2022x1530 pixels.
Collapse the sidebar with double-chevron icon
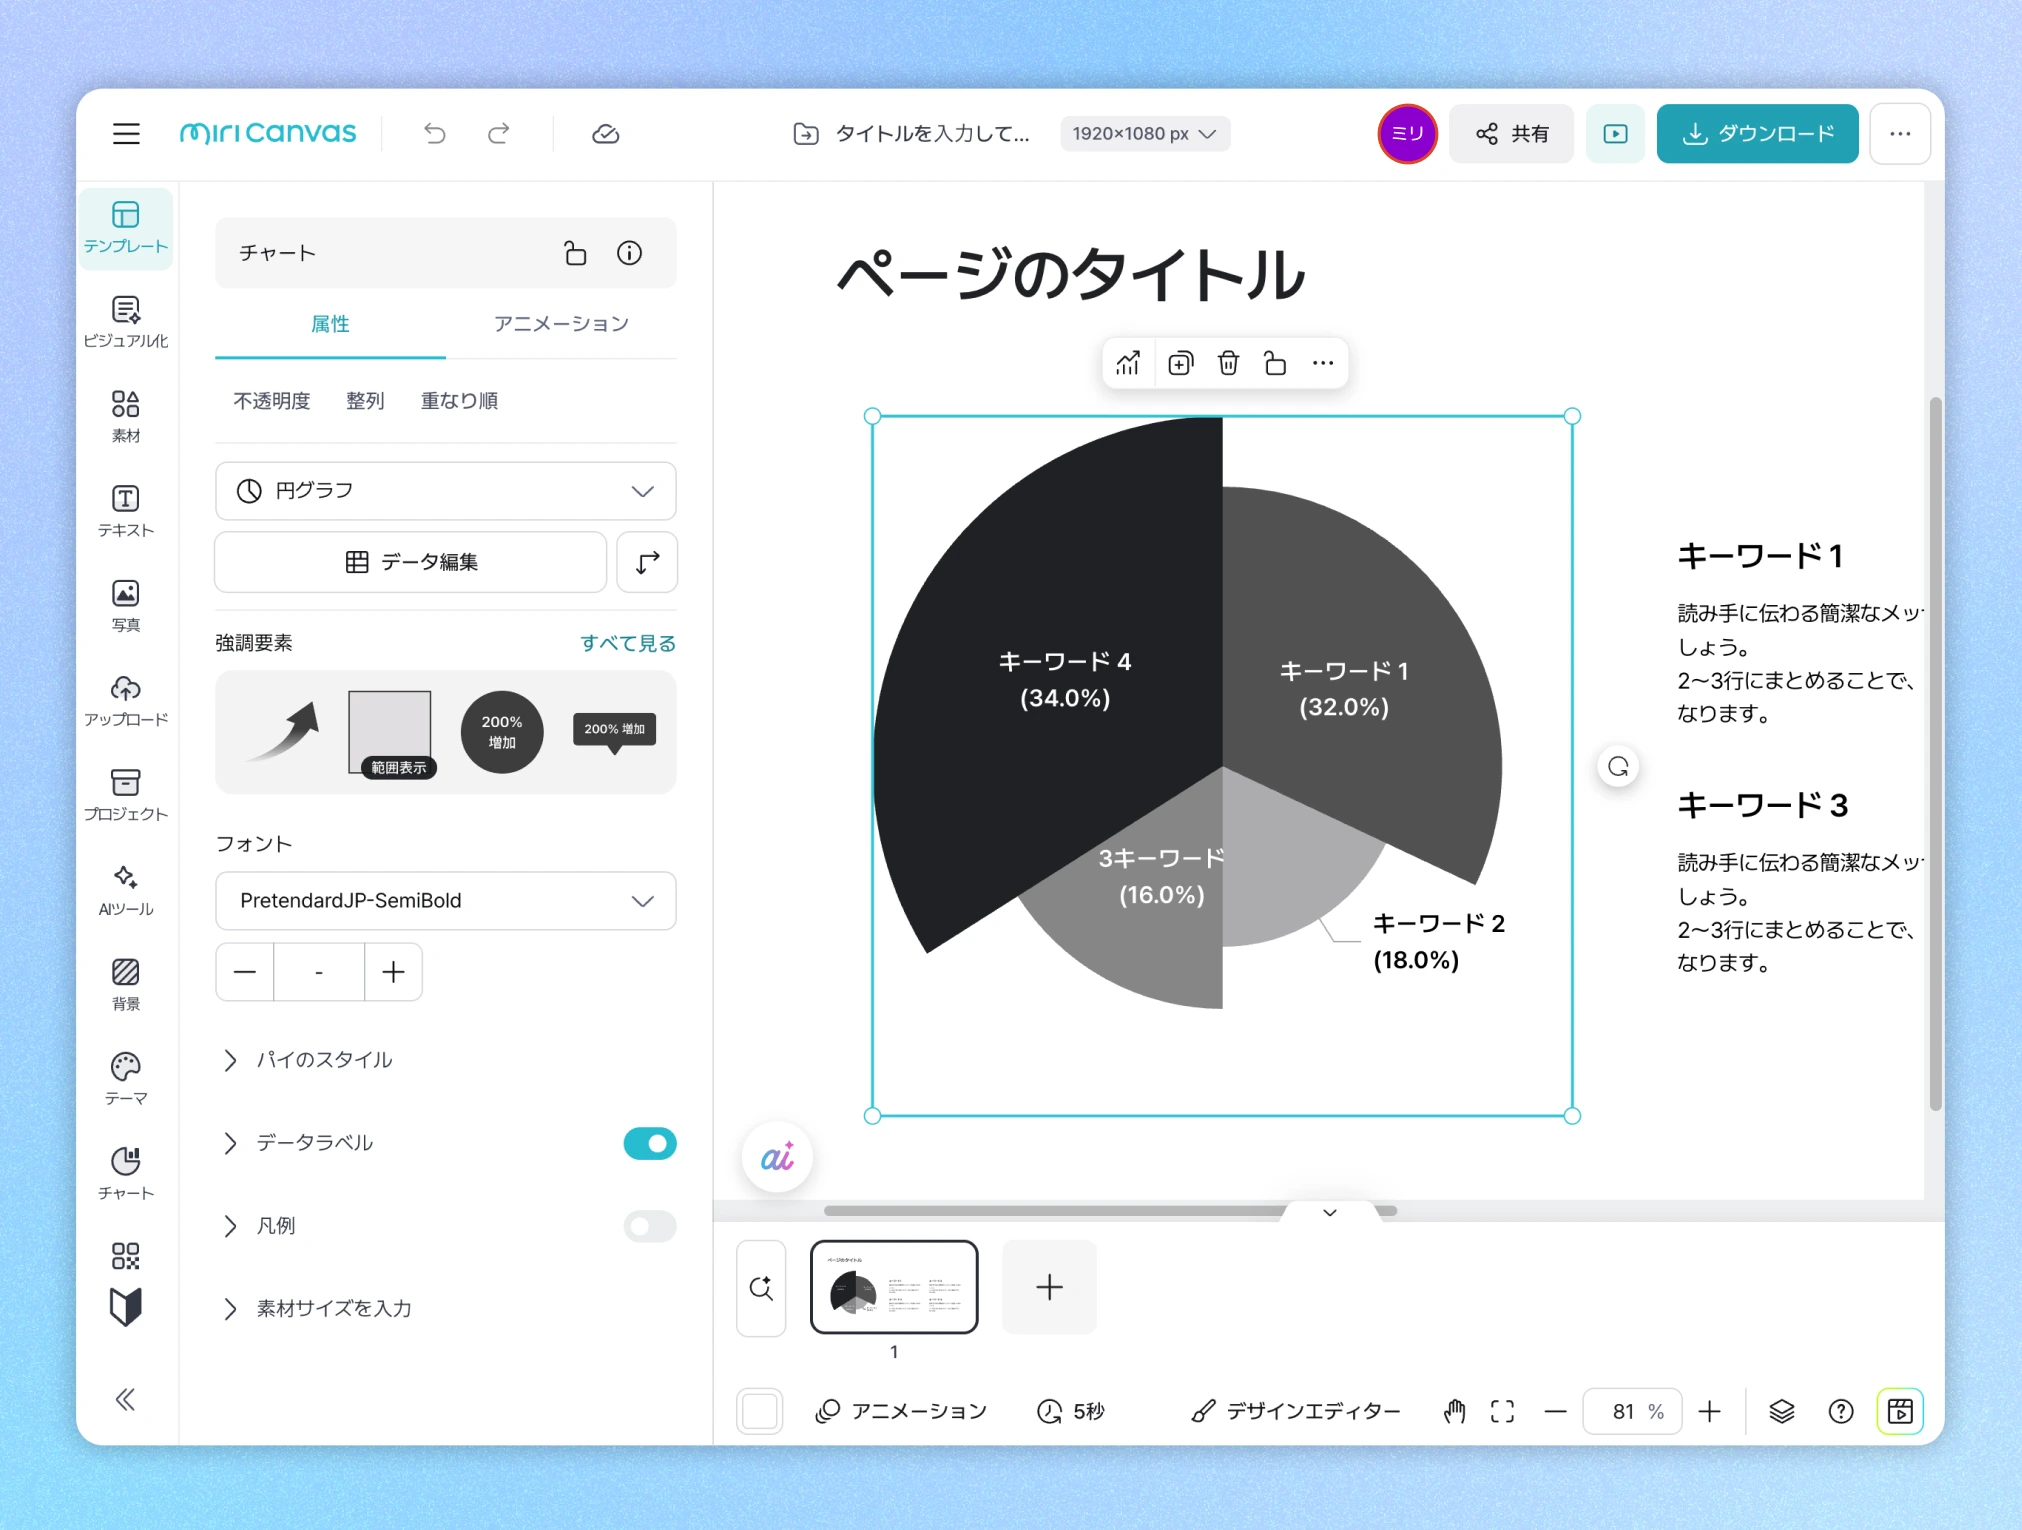pyautogui.click(x=126, y=1399)
